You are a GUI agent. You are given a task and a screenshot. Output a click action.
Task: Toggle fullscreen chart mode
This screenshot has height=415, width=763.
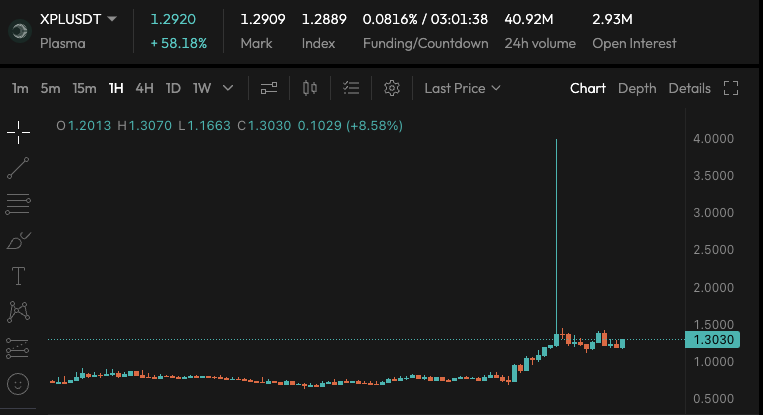[730, 88]
